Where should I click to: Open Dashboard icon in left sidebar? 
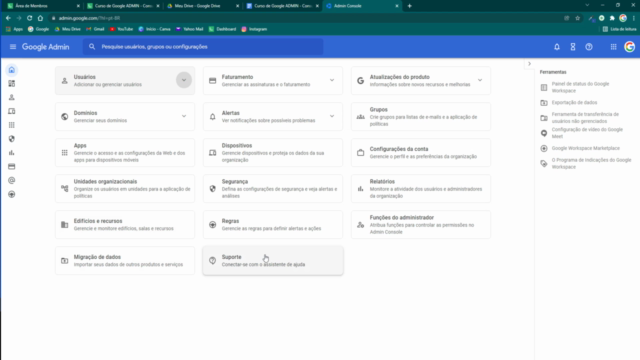pos(11,84)
